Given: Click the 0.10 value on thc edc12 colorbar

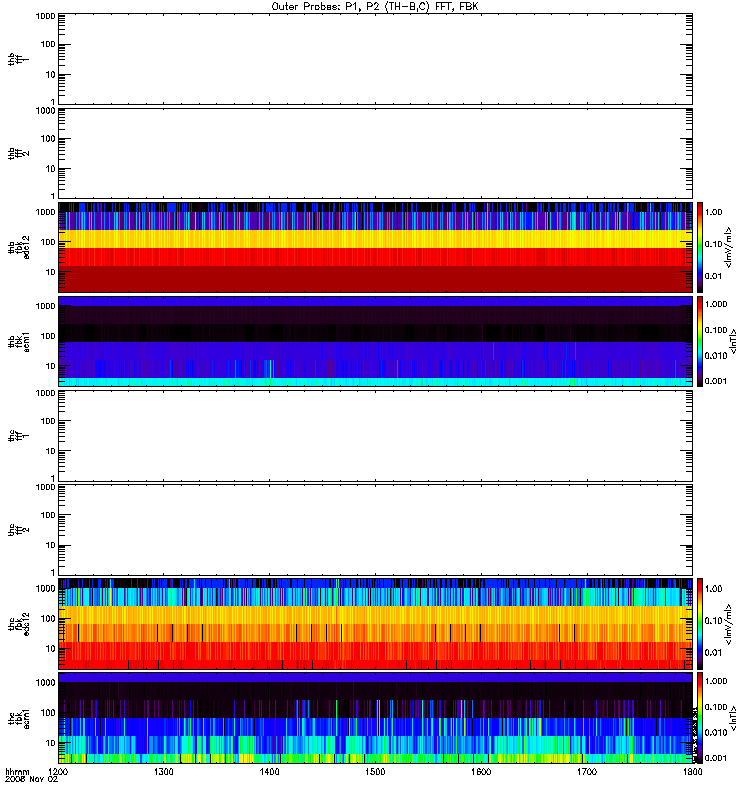Looking at the screenshot, I should click(x=713, y=620).
